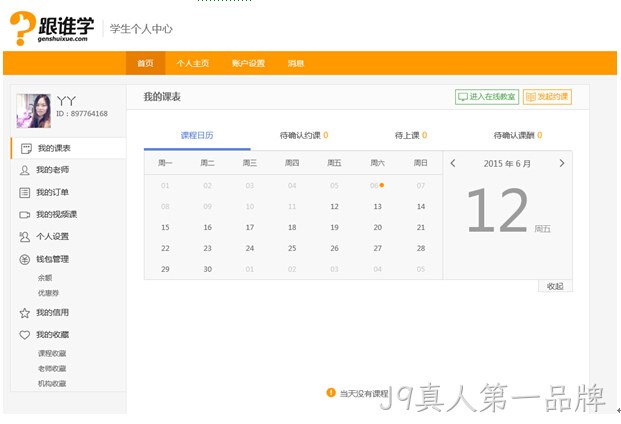Viewport: 621px width, 424px height.
Task: Select date 12 in the calendar grid
Action: point(335,207)
